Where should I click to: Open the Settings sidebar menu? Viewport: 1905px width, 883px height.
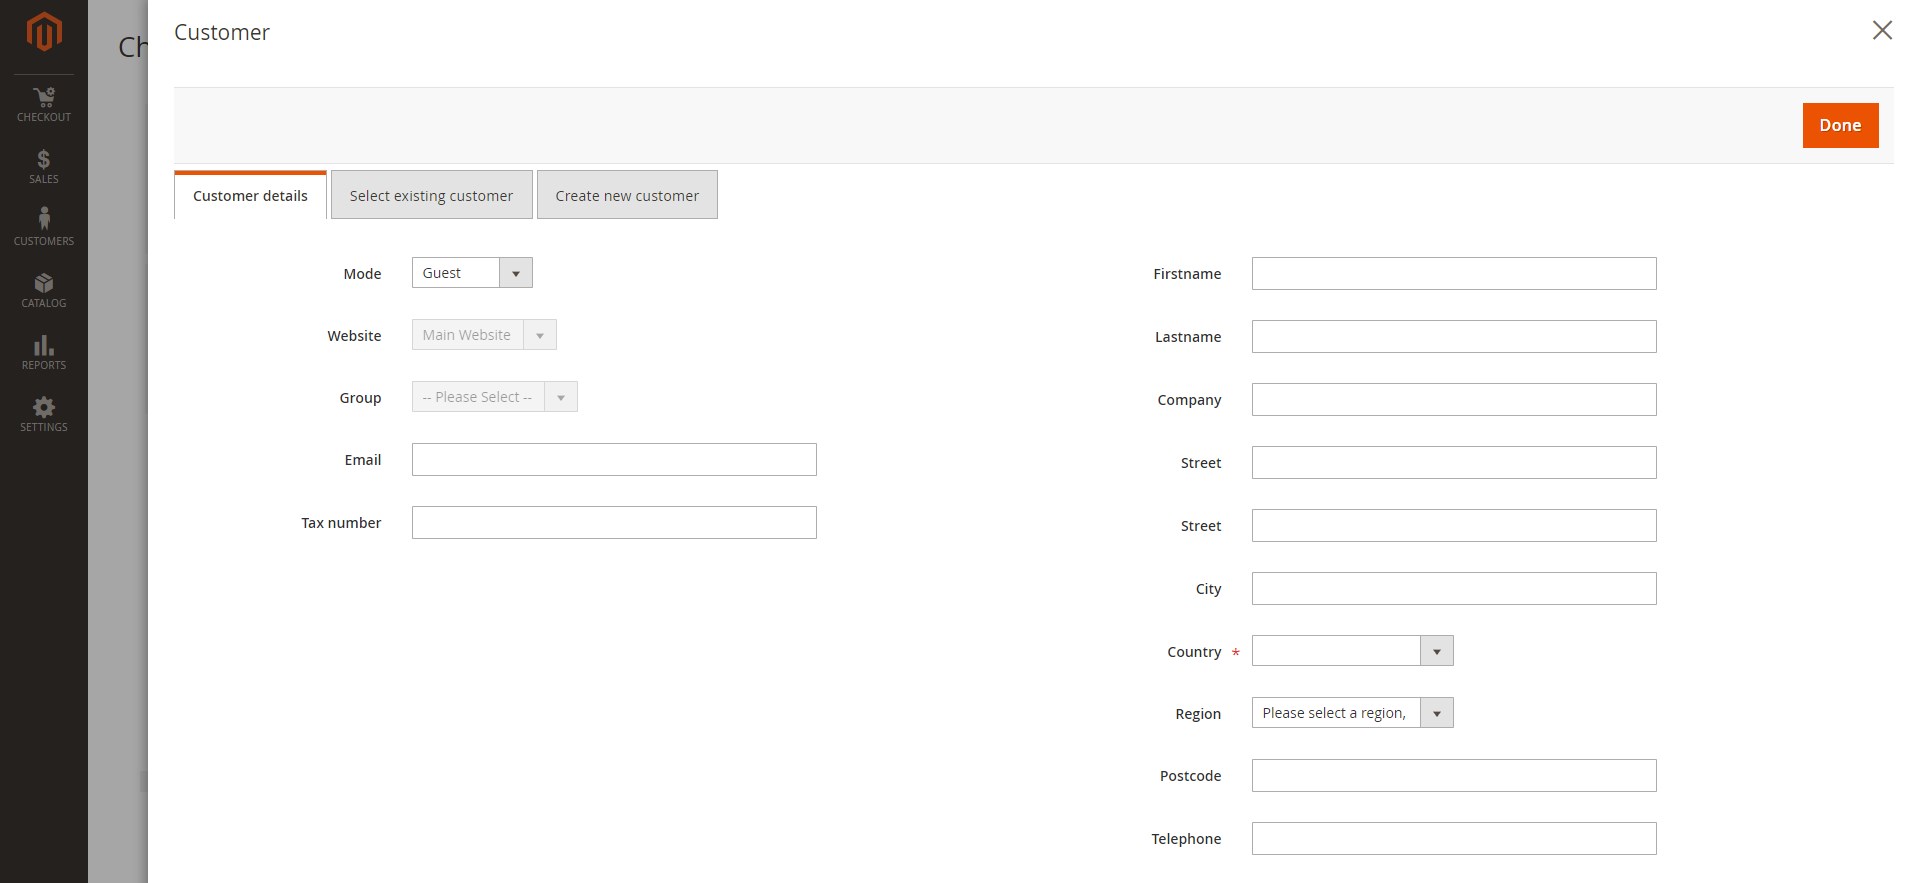pyautogui.click(x=44, y=415)
